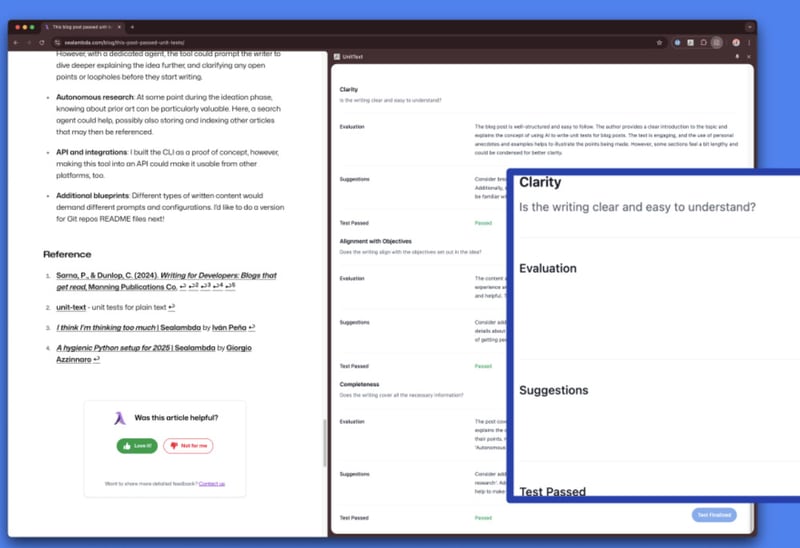Open a new browser tab
800x548 pixels.
click(x=132, y=27)
